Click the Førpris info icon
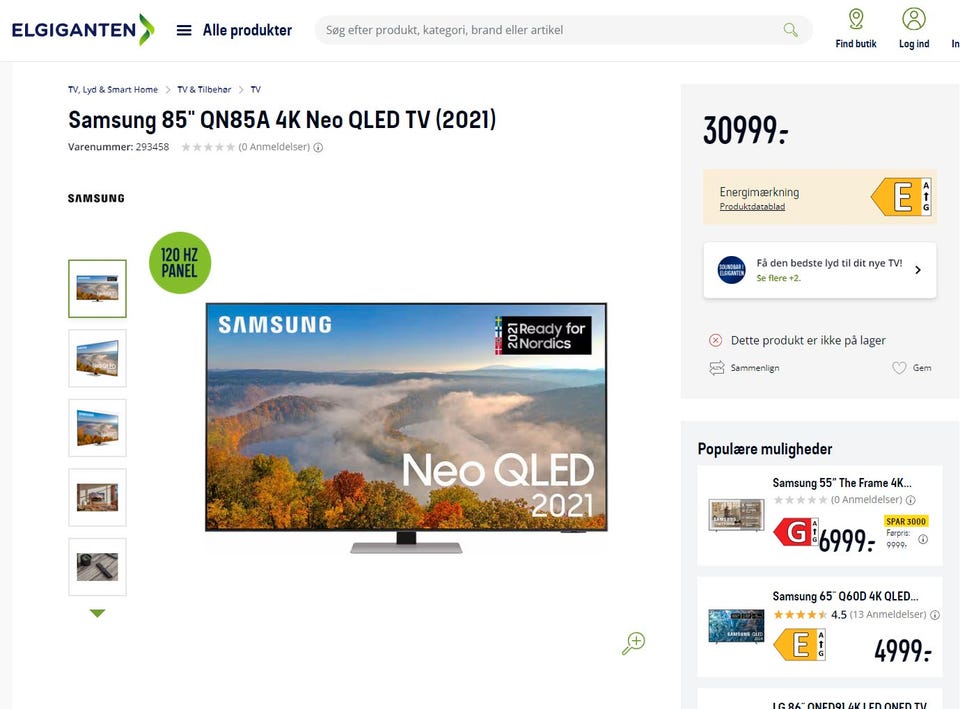Viewport: 960px width, 709px height. (x=923, y=539)
